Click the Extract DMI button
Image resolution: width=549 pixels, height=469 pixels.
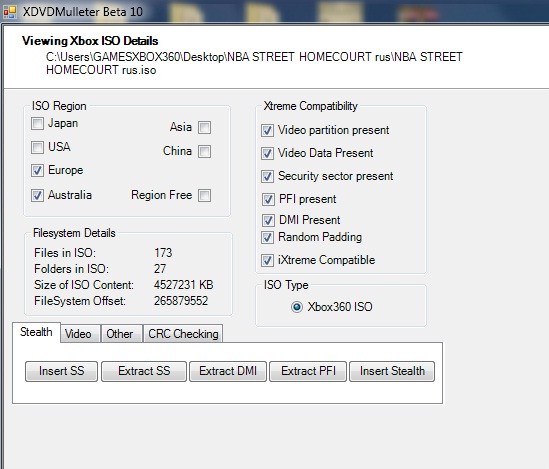point(228,371)
